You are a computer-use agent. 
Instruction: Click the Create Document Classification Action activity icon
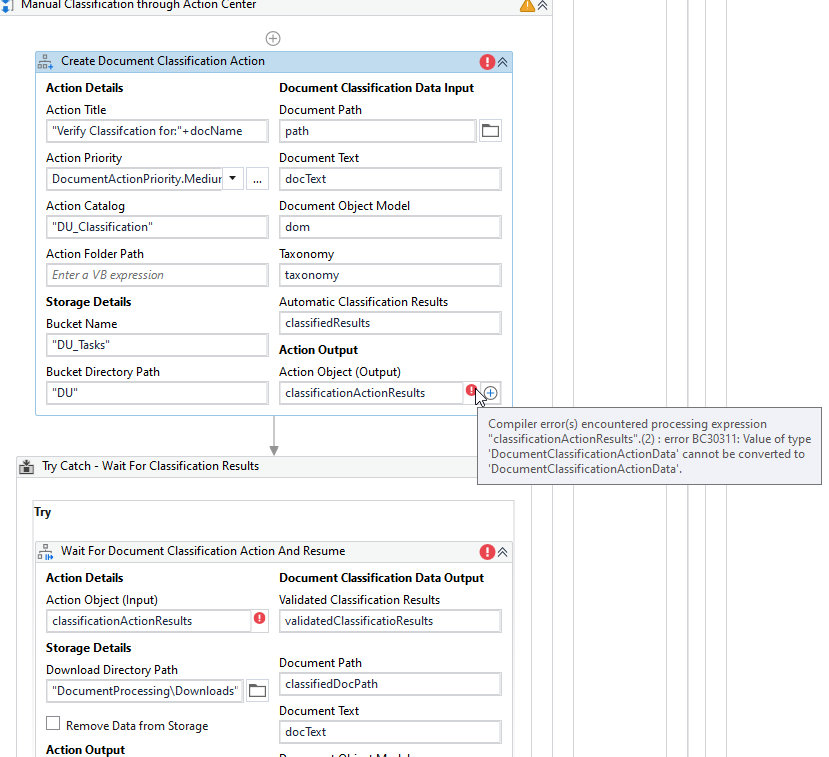point(45,62)
